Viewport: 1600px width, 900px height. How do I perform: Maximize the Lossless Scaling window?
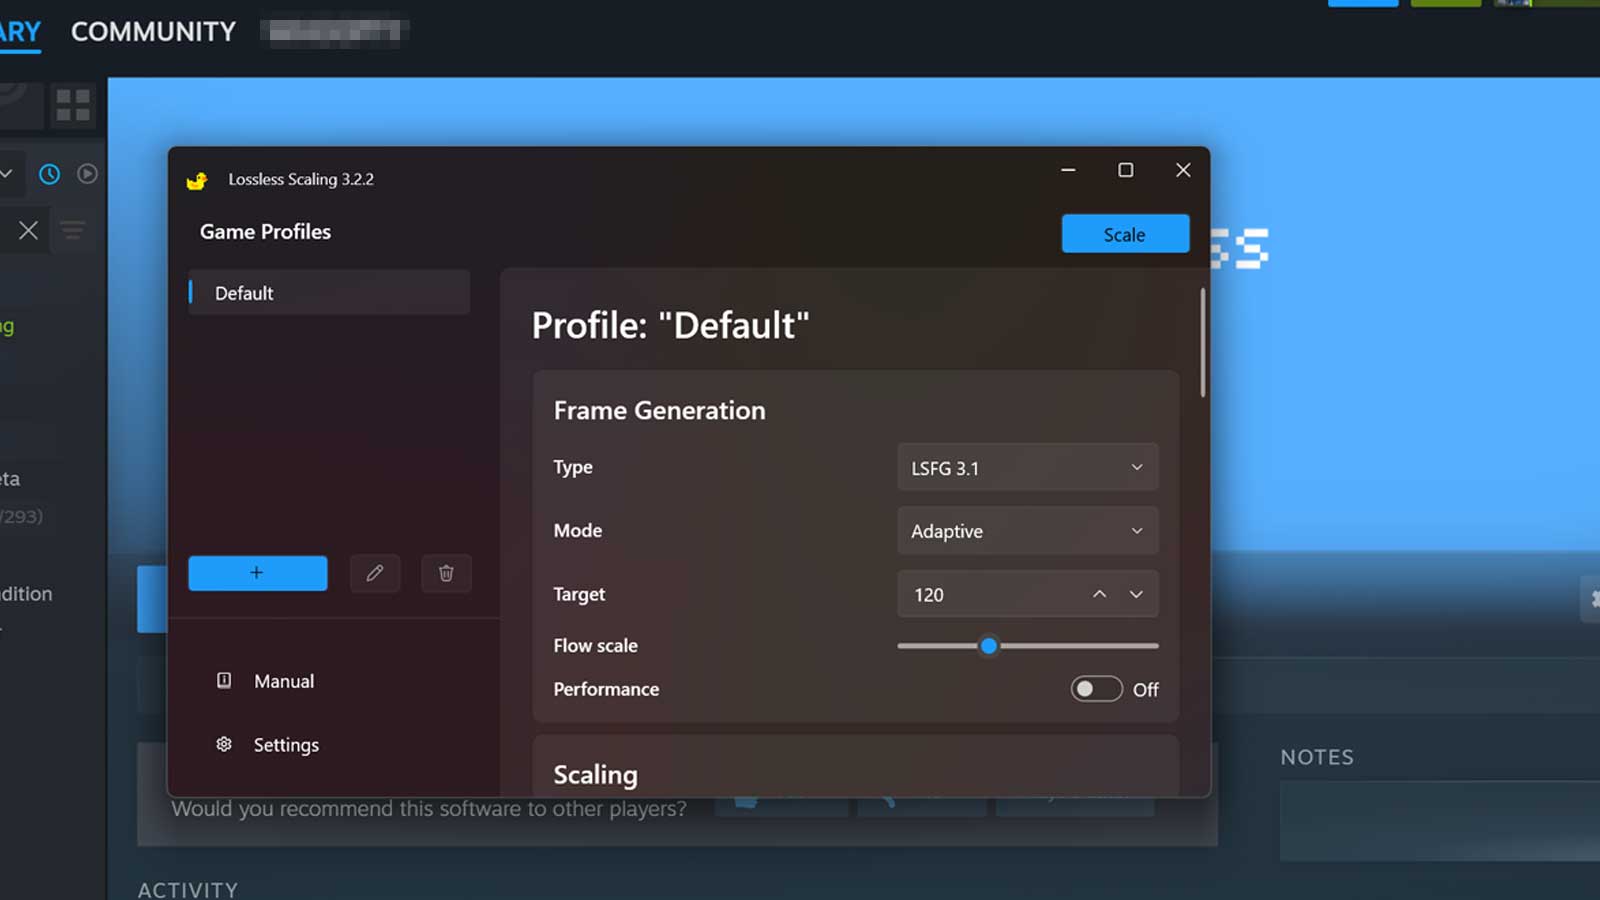point(1126,170)
